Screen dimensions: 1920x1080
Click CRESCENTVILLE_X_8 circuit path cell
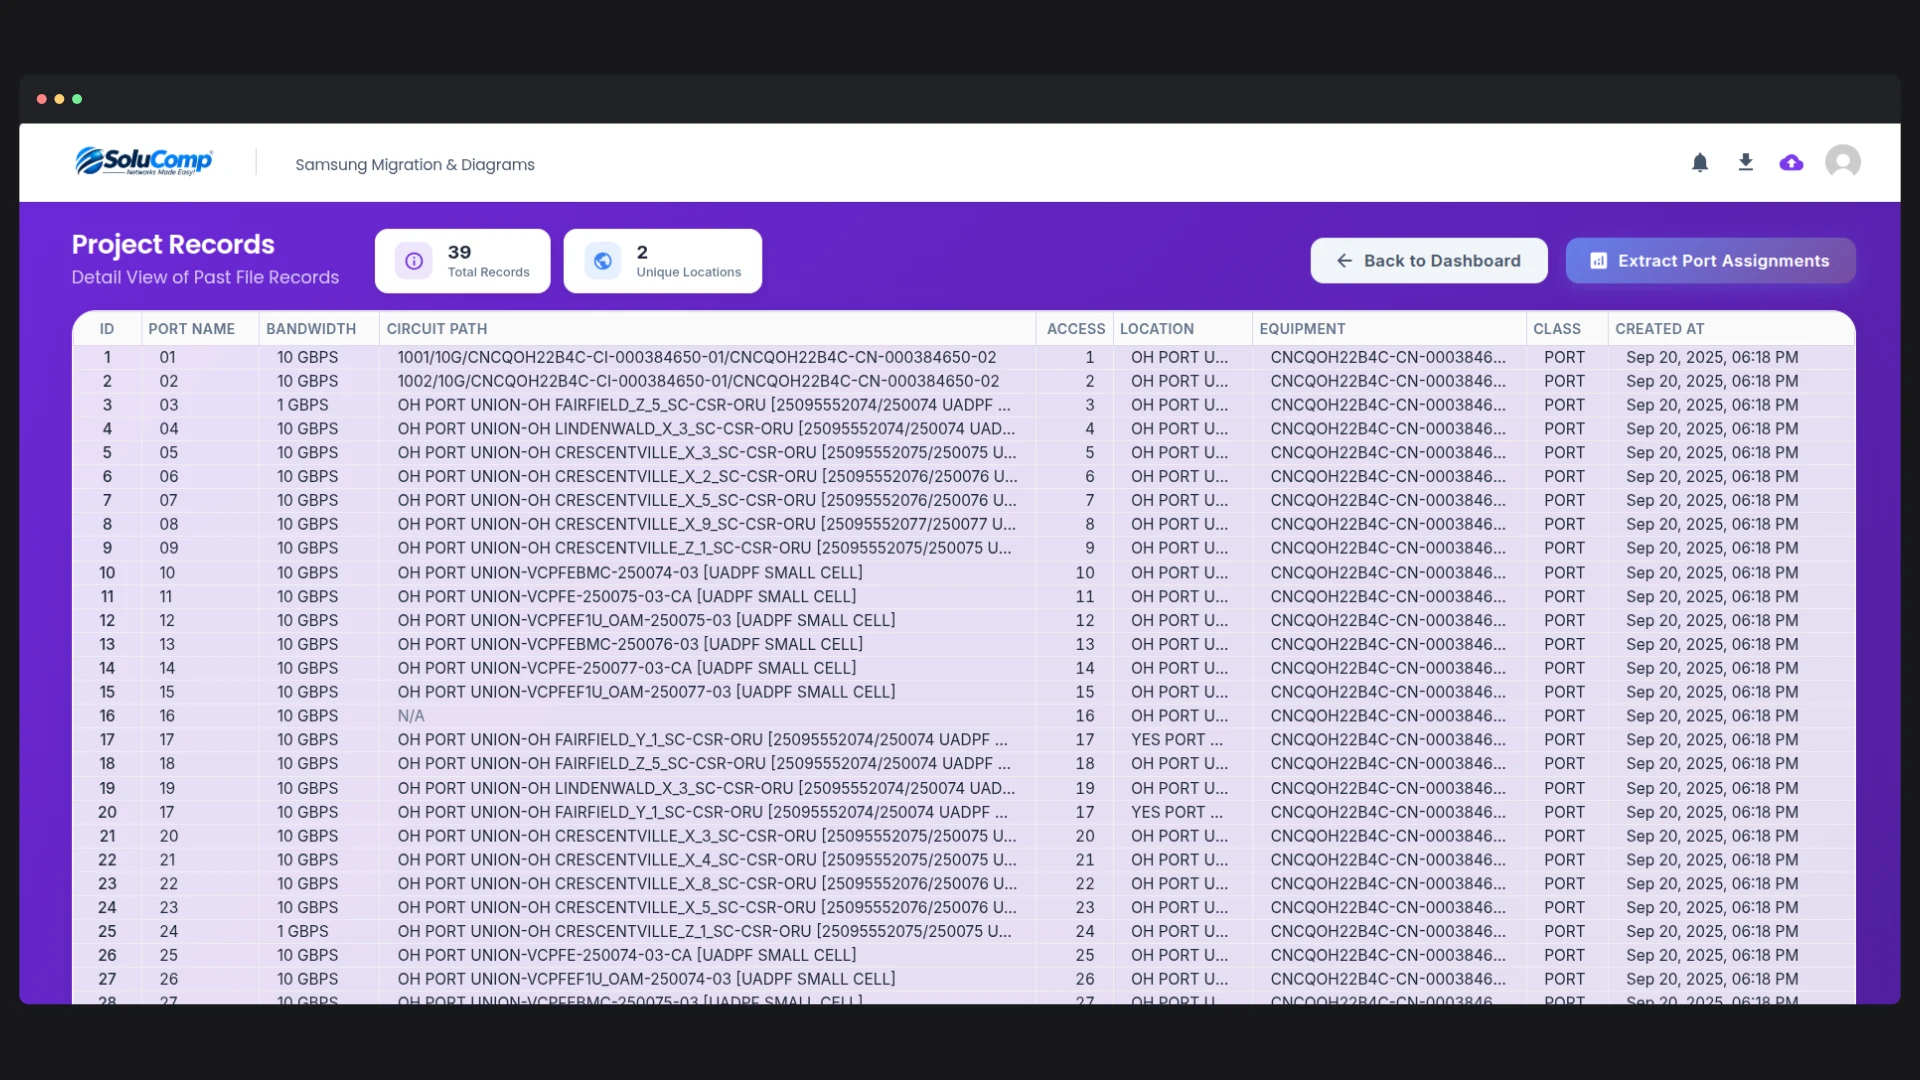[x=707, y=884]
